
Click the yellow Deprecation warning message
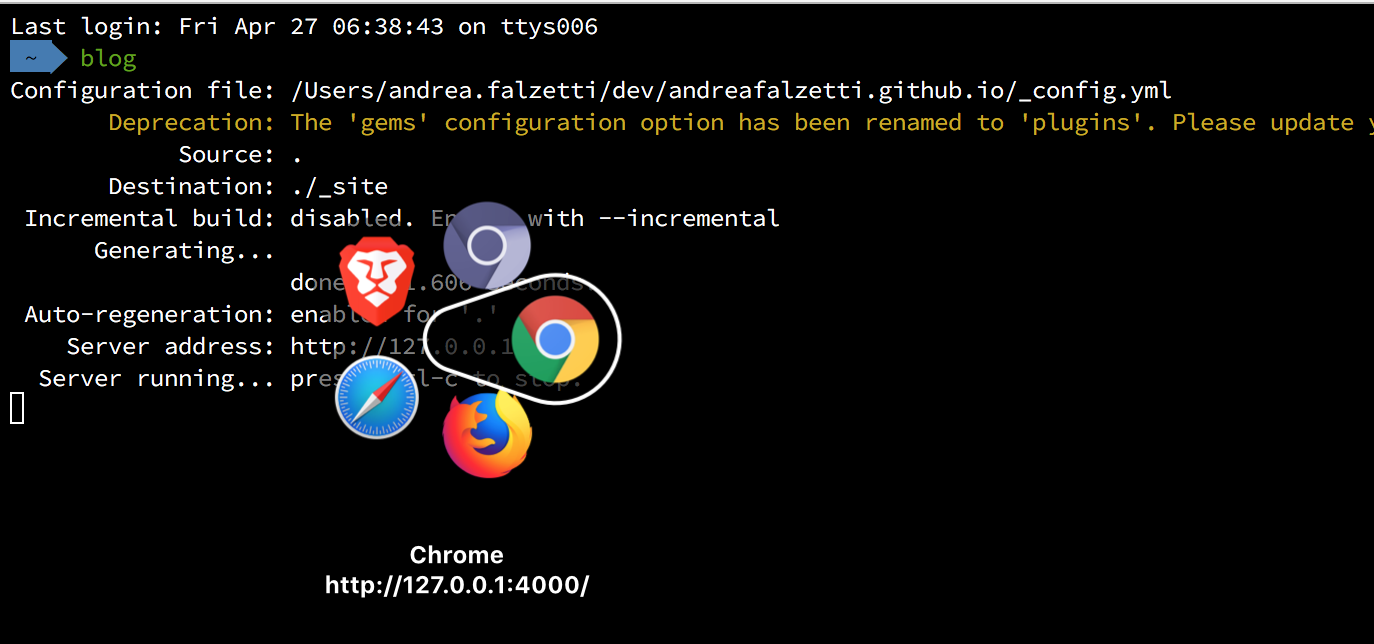coord(831,123)
